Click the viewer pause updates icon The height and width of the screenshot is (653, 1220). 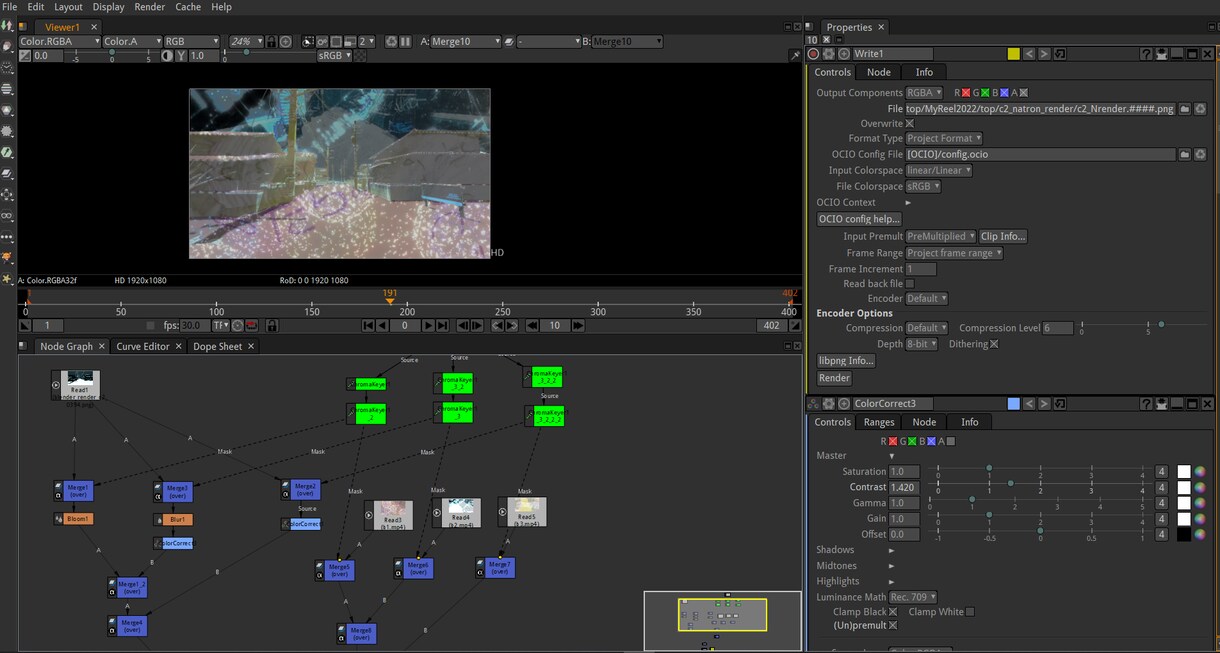[x=405, y=42]
